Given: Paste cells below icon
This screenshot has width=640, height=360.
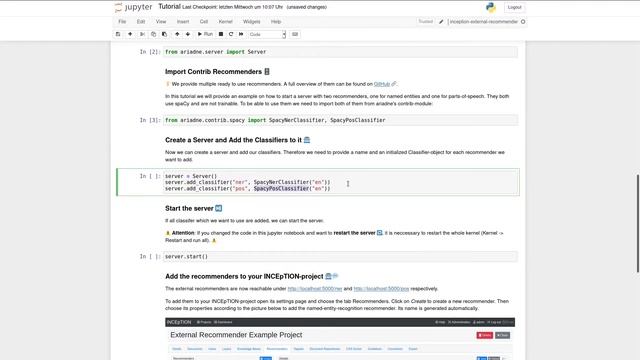Looking at the screenshot, I should (x=164, y=34).
